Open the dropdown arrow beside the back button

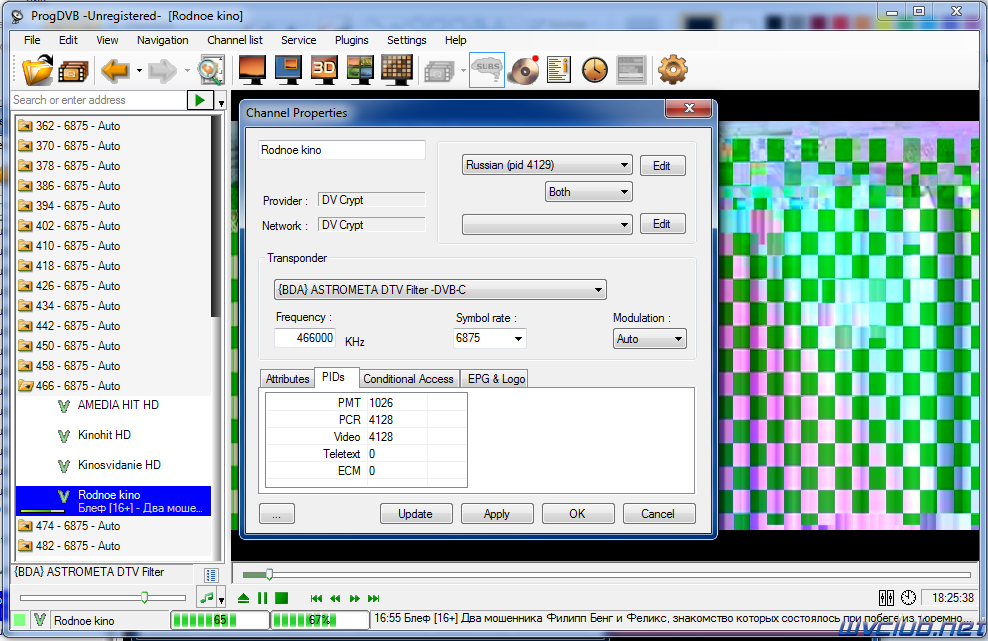[139, 71]
